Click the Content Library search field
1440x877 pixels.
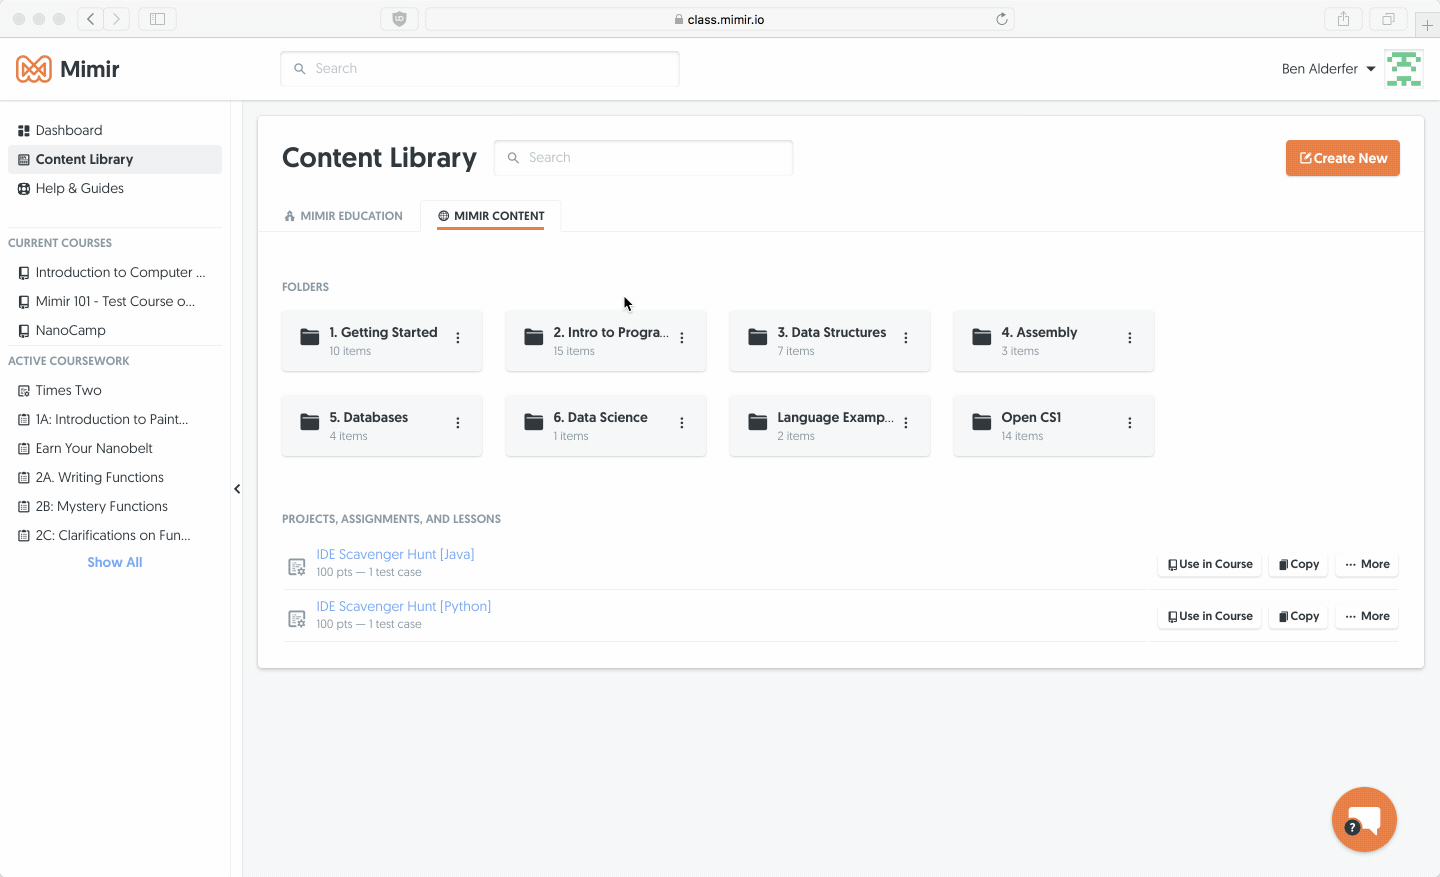click(x=644, y=158)
